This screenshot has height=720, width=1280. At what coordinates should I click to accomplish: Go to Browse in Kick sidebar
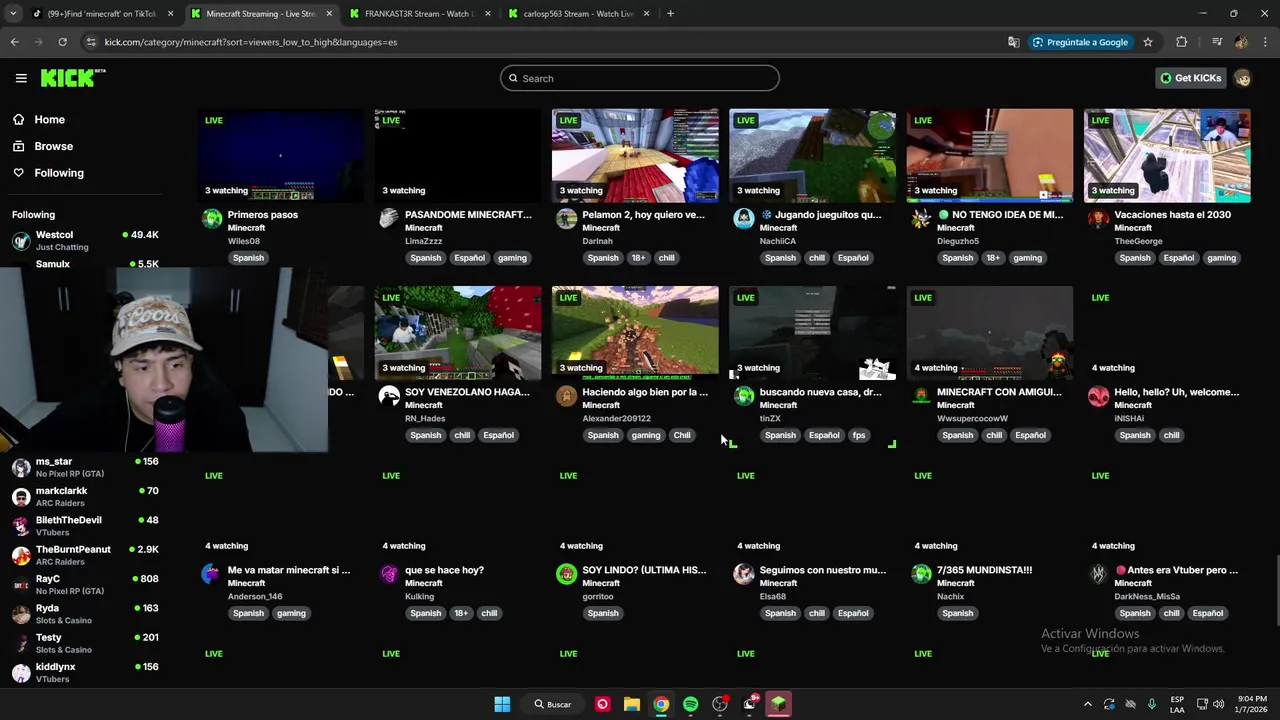click(53, 146)
